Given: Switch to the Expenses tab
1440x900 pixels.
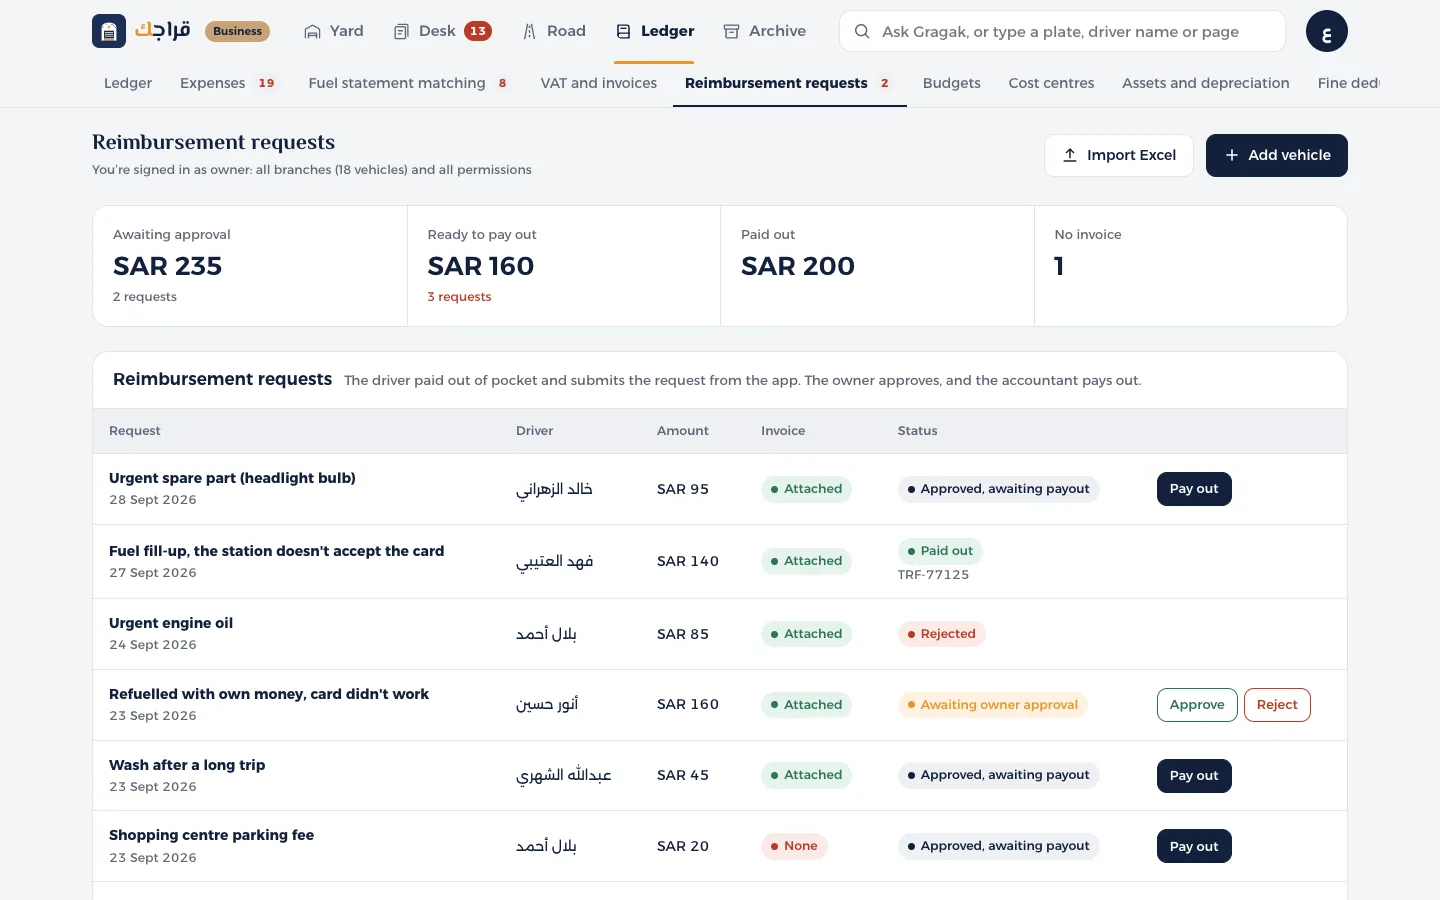Looking at the screenshot, I should 227,83.
